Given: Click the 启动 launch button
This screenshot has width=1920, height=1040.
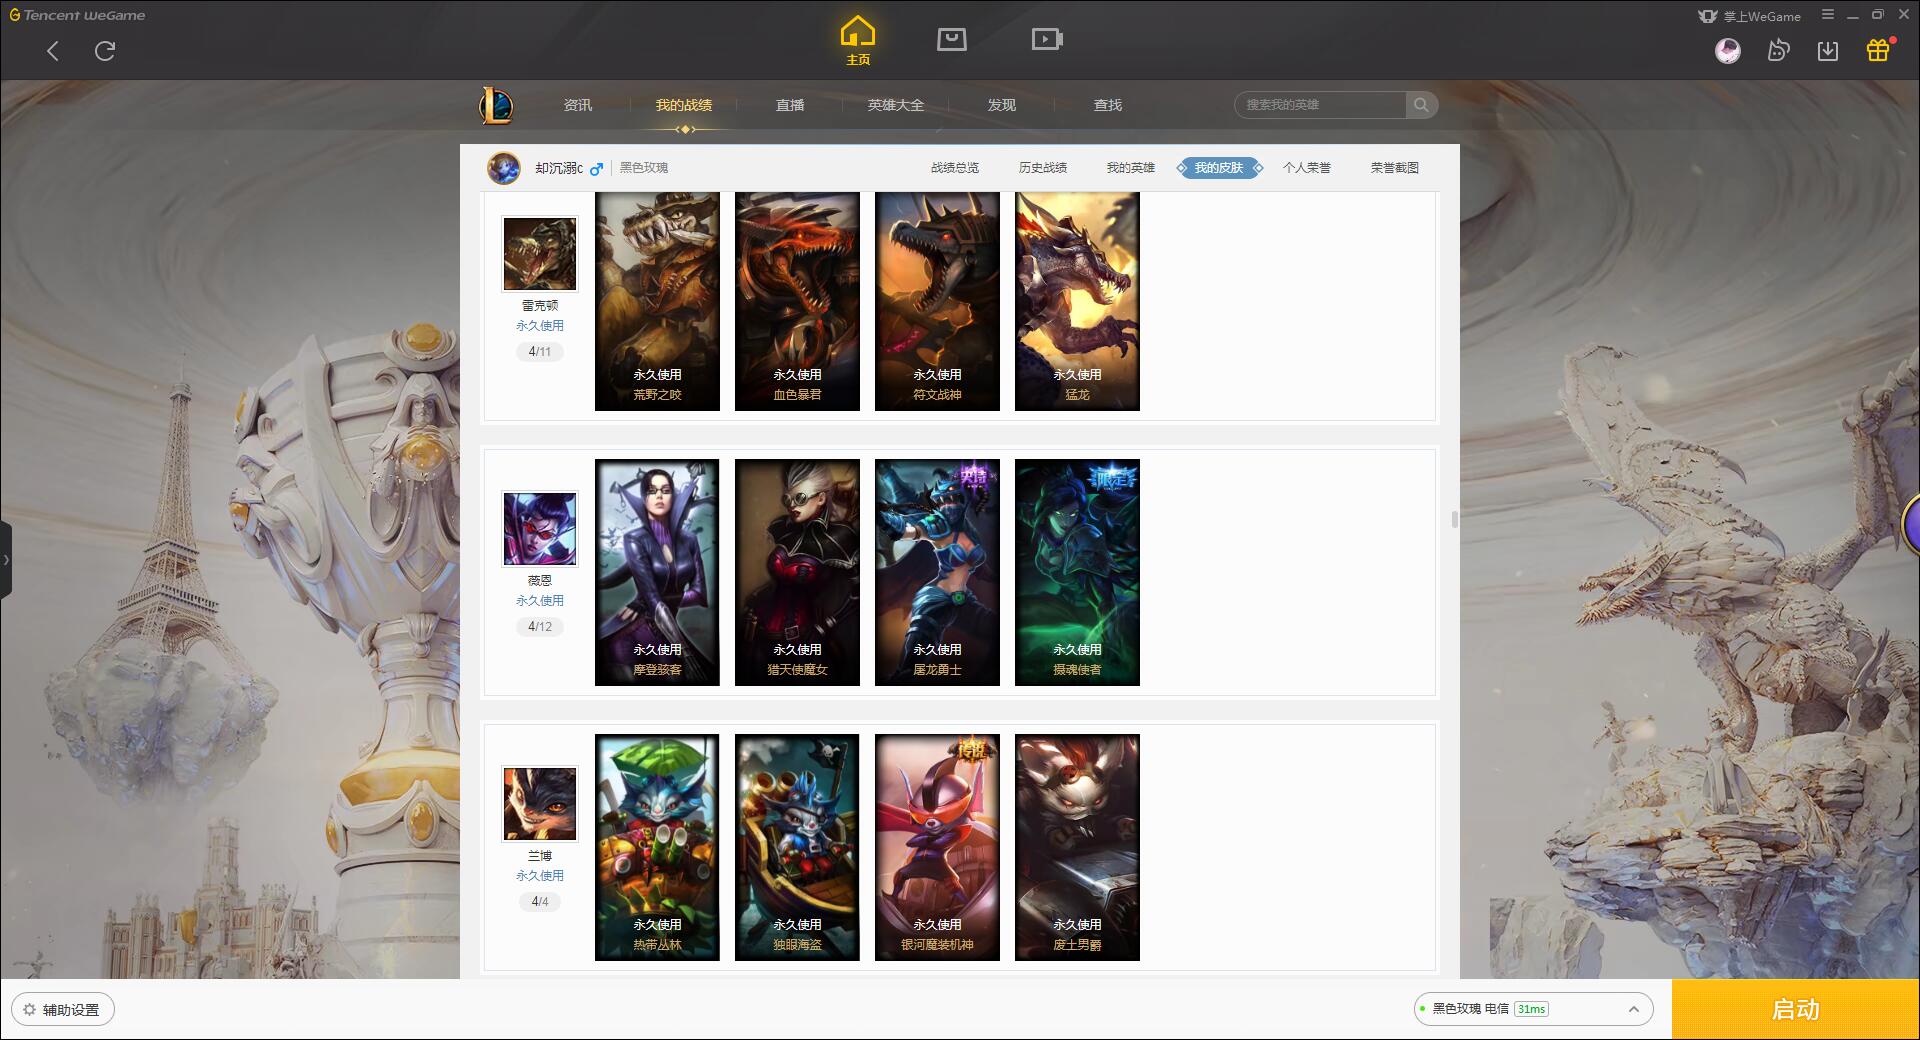Looking at the screenshot, I should 1795,1010.
